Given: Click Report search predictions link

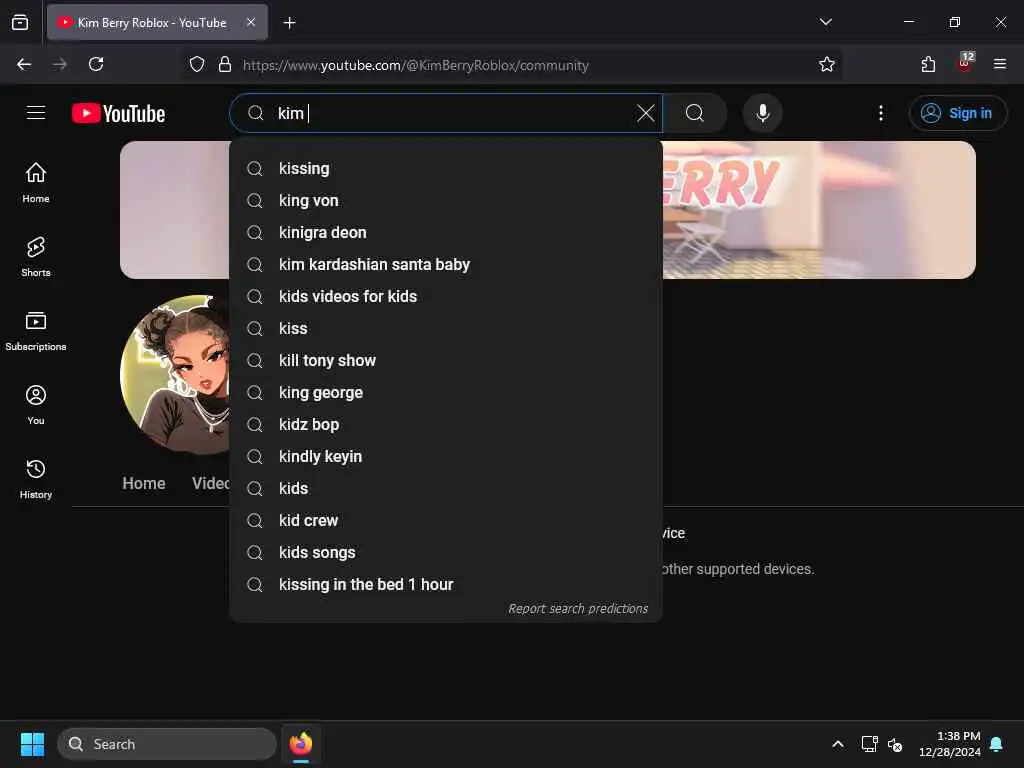Looking at the screenshot, I should (578, 609).
